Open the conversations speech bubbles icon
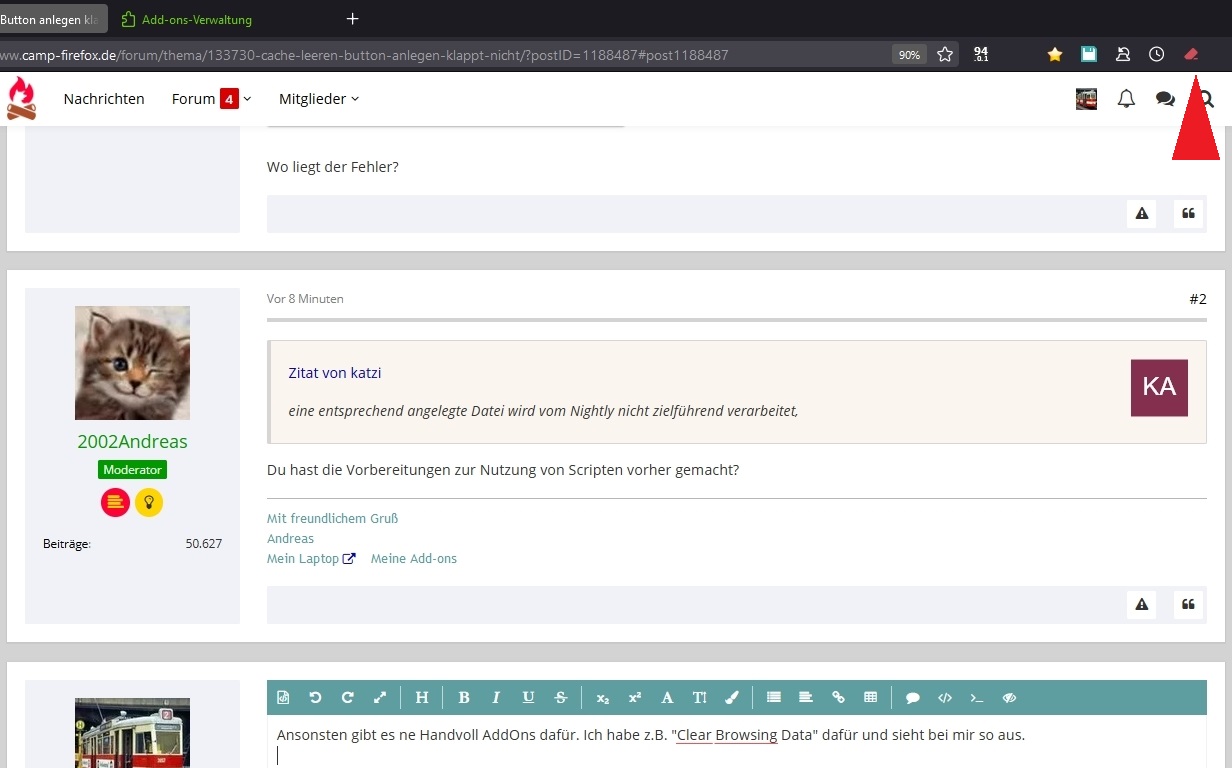The height and width of the screenshot is (768, 1232). pos(1165,99)
